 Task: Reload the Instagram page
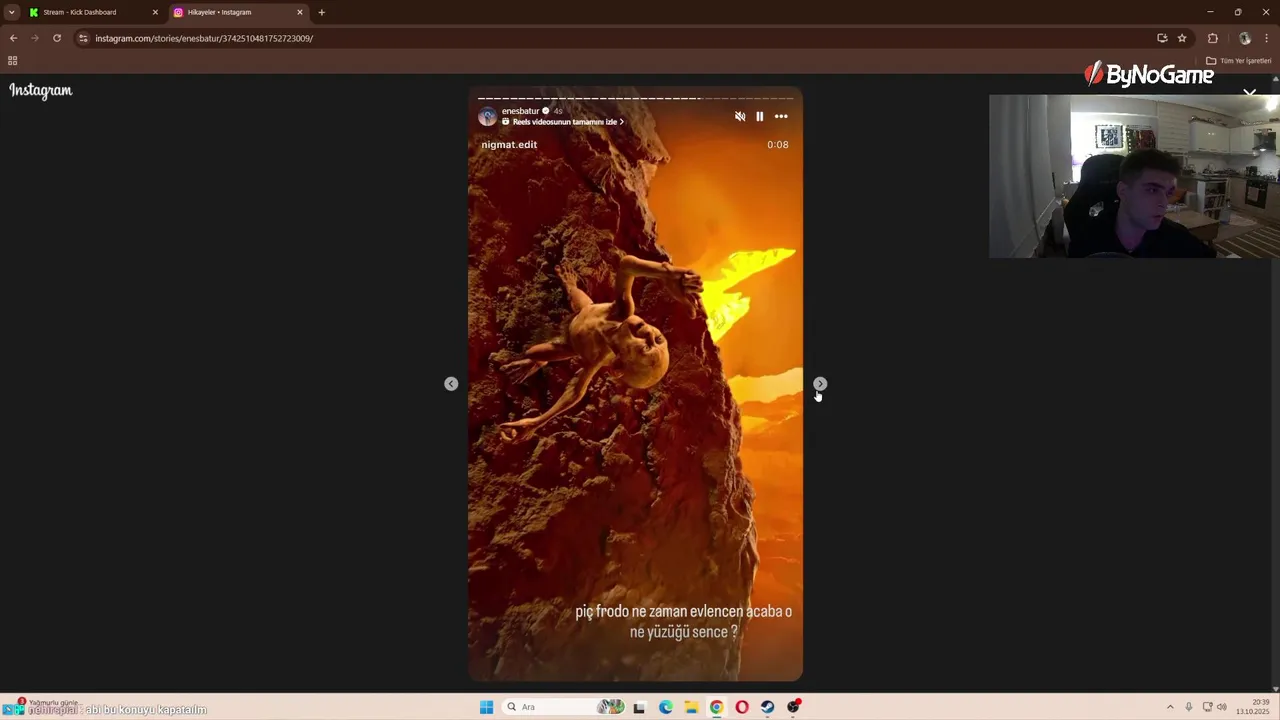tap(57, 38)
